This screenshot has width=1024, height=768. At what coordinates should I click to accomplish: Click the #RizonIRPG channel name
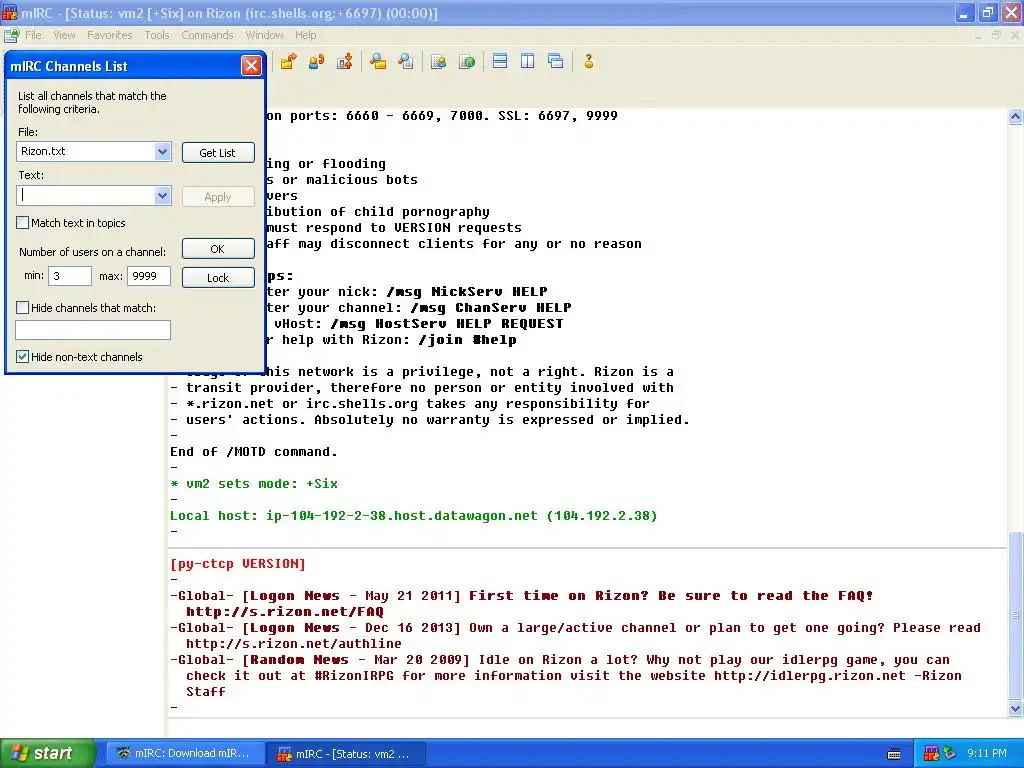click(354, 676)
